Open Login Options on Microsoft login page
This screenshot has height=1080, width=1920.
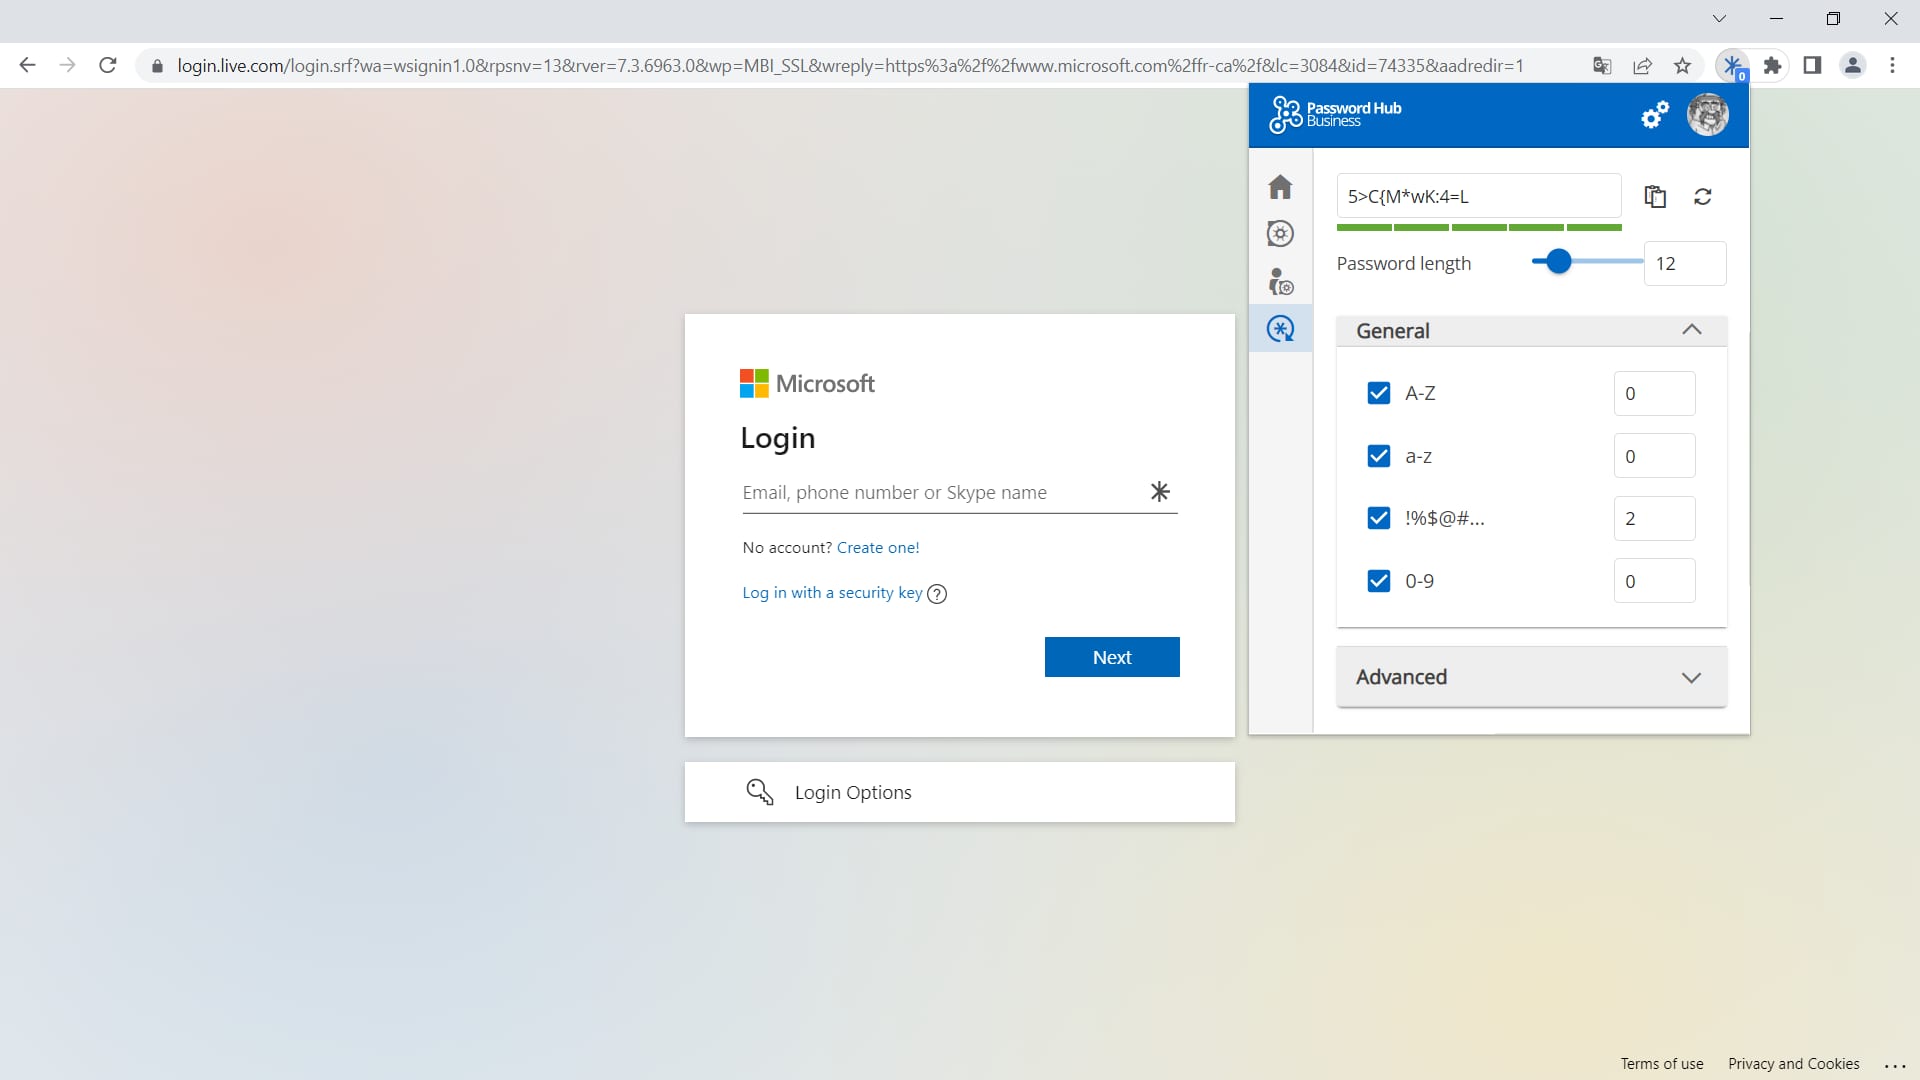pyautogui.click(x=960, y=793)
